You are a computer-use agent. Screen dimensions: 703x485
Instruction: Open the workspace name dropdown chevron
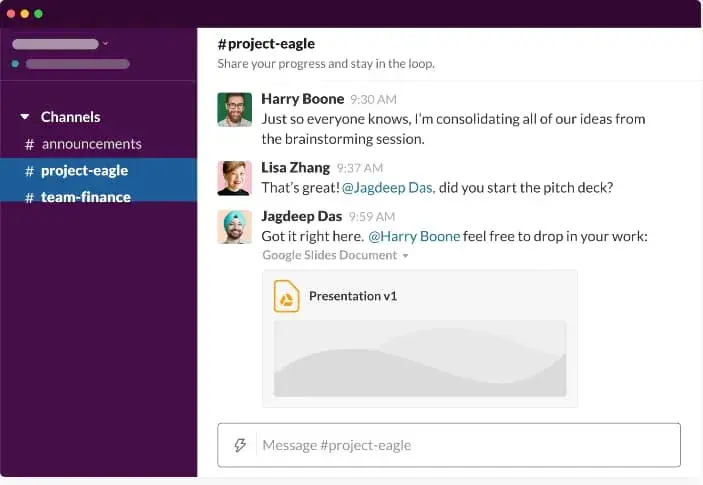tap(106, 43)
